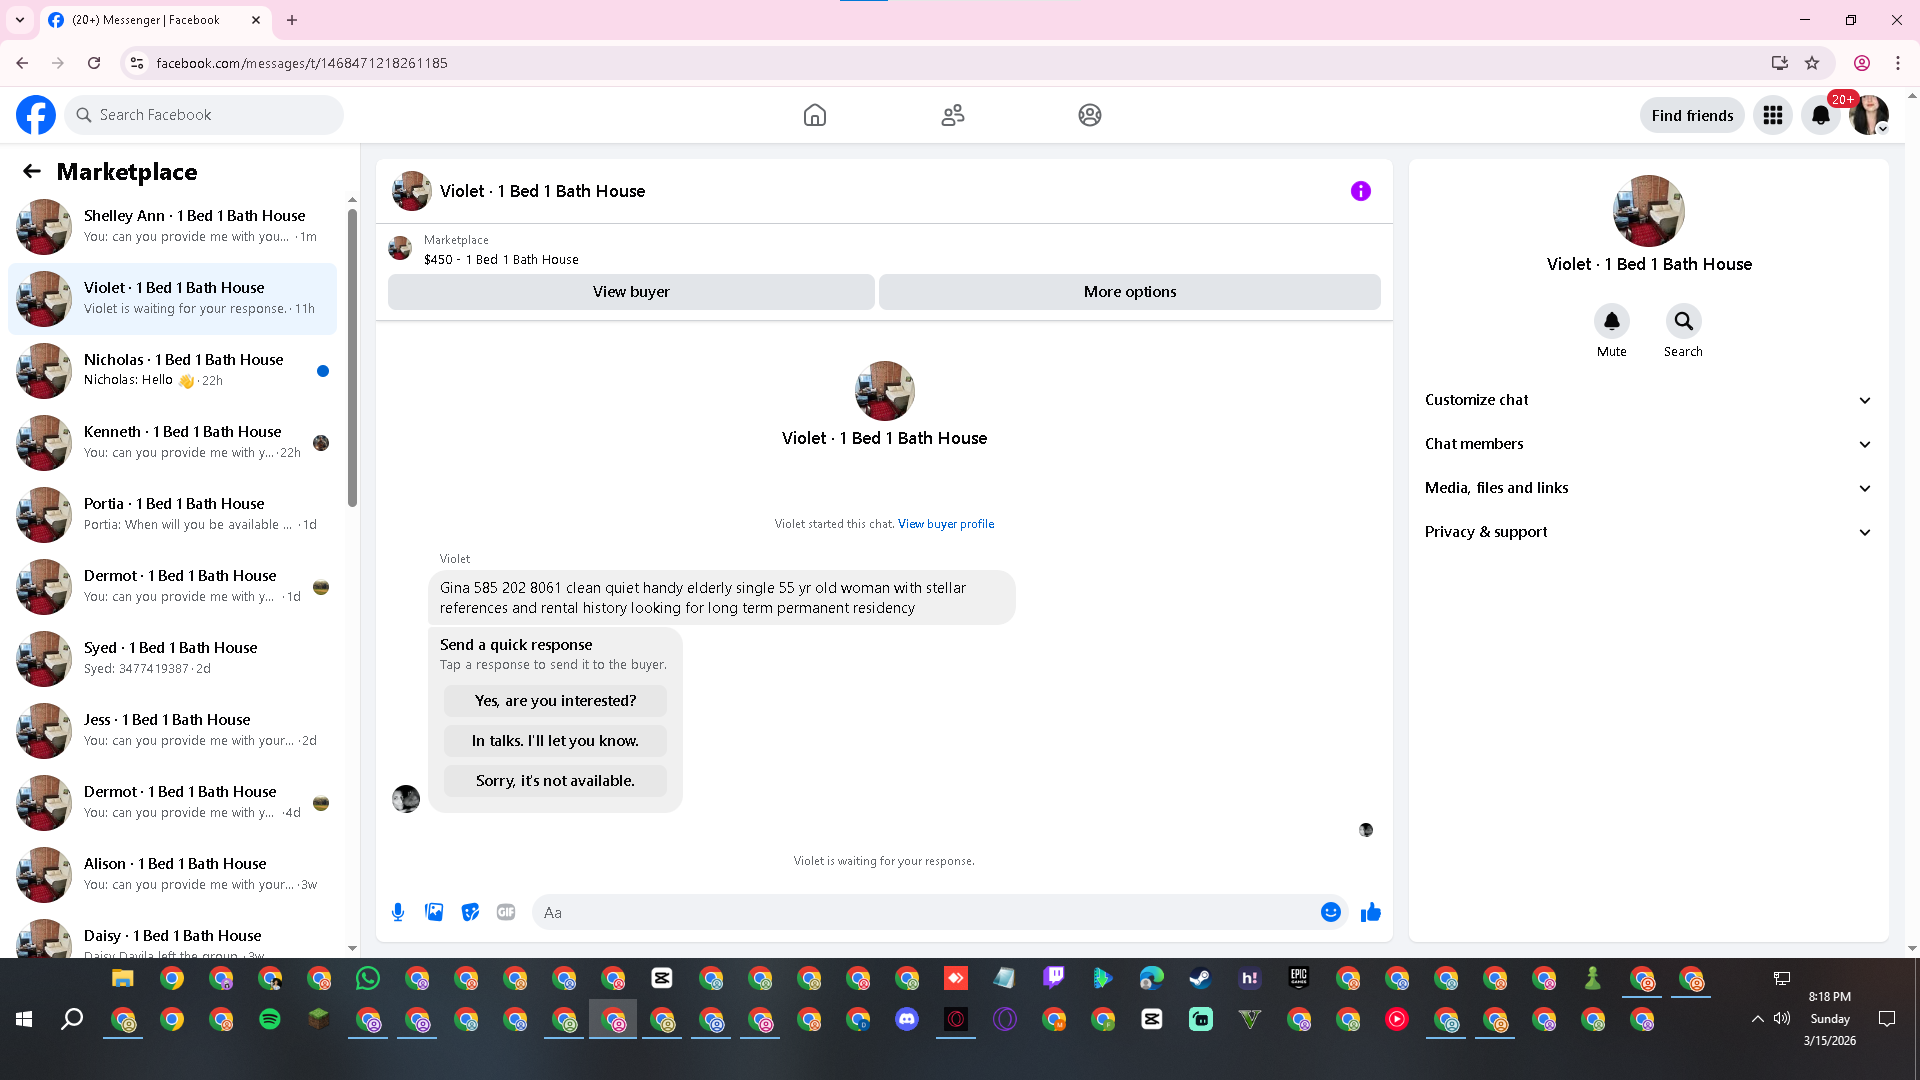The image size is (1920, 1080).
Task: Open Chrome's three-dot menu
Action: 1898,63
